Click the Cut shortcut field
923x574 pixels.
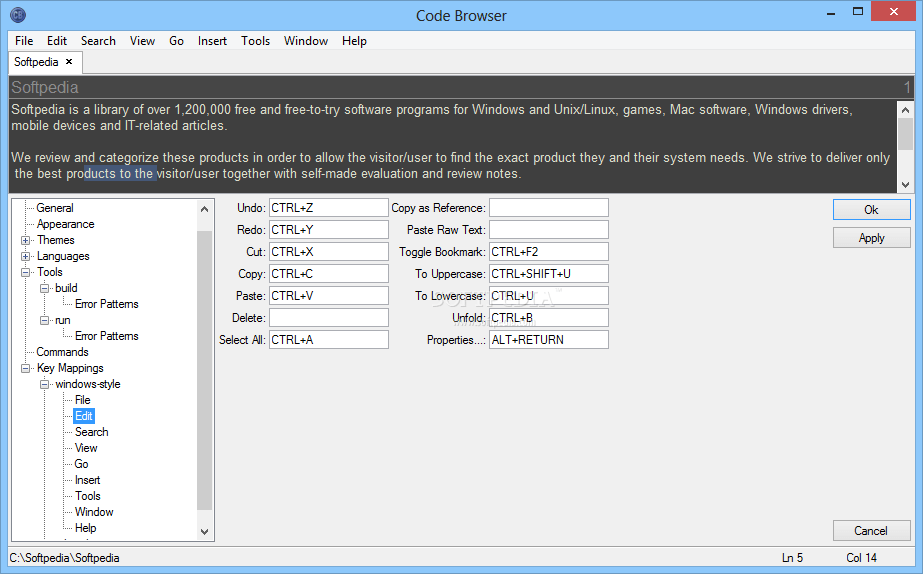(x=328, y=252)
